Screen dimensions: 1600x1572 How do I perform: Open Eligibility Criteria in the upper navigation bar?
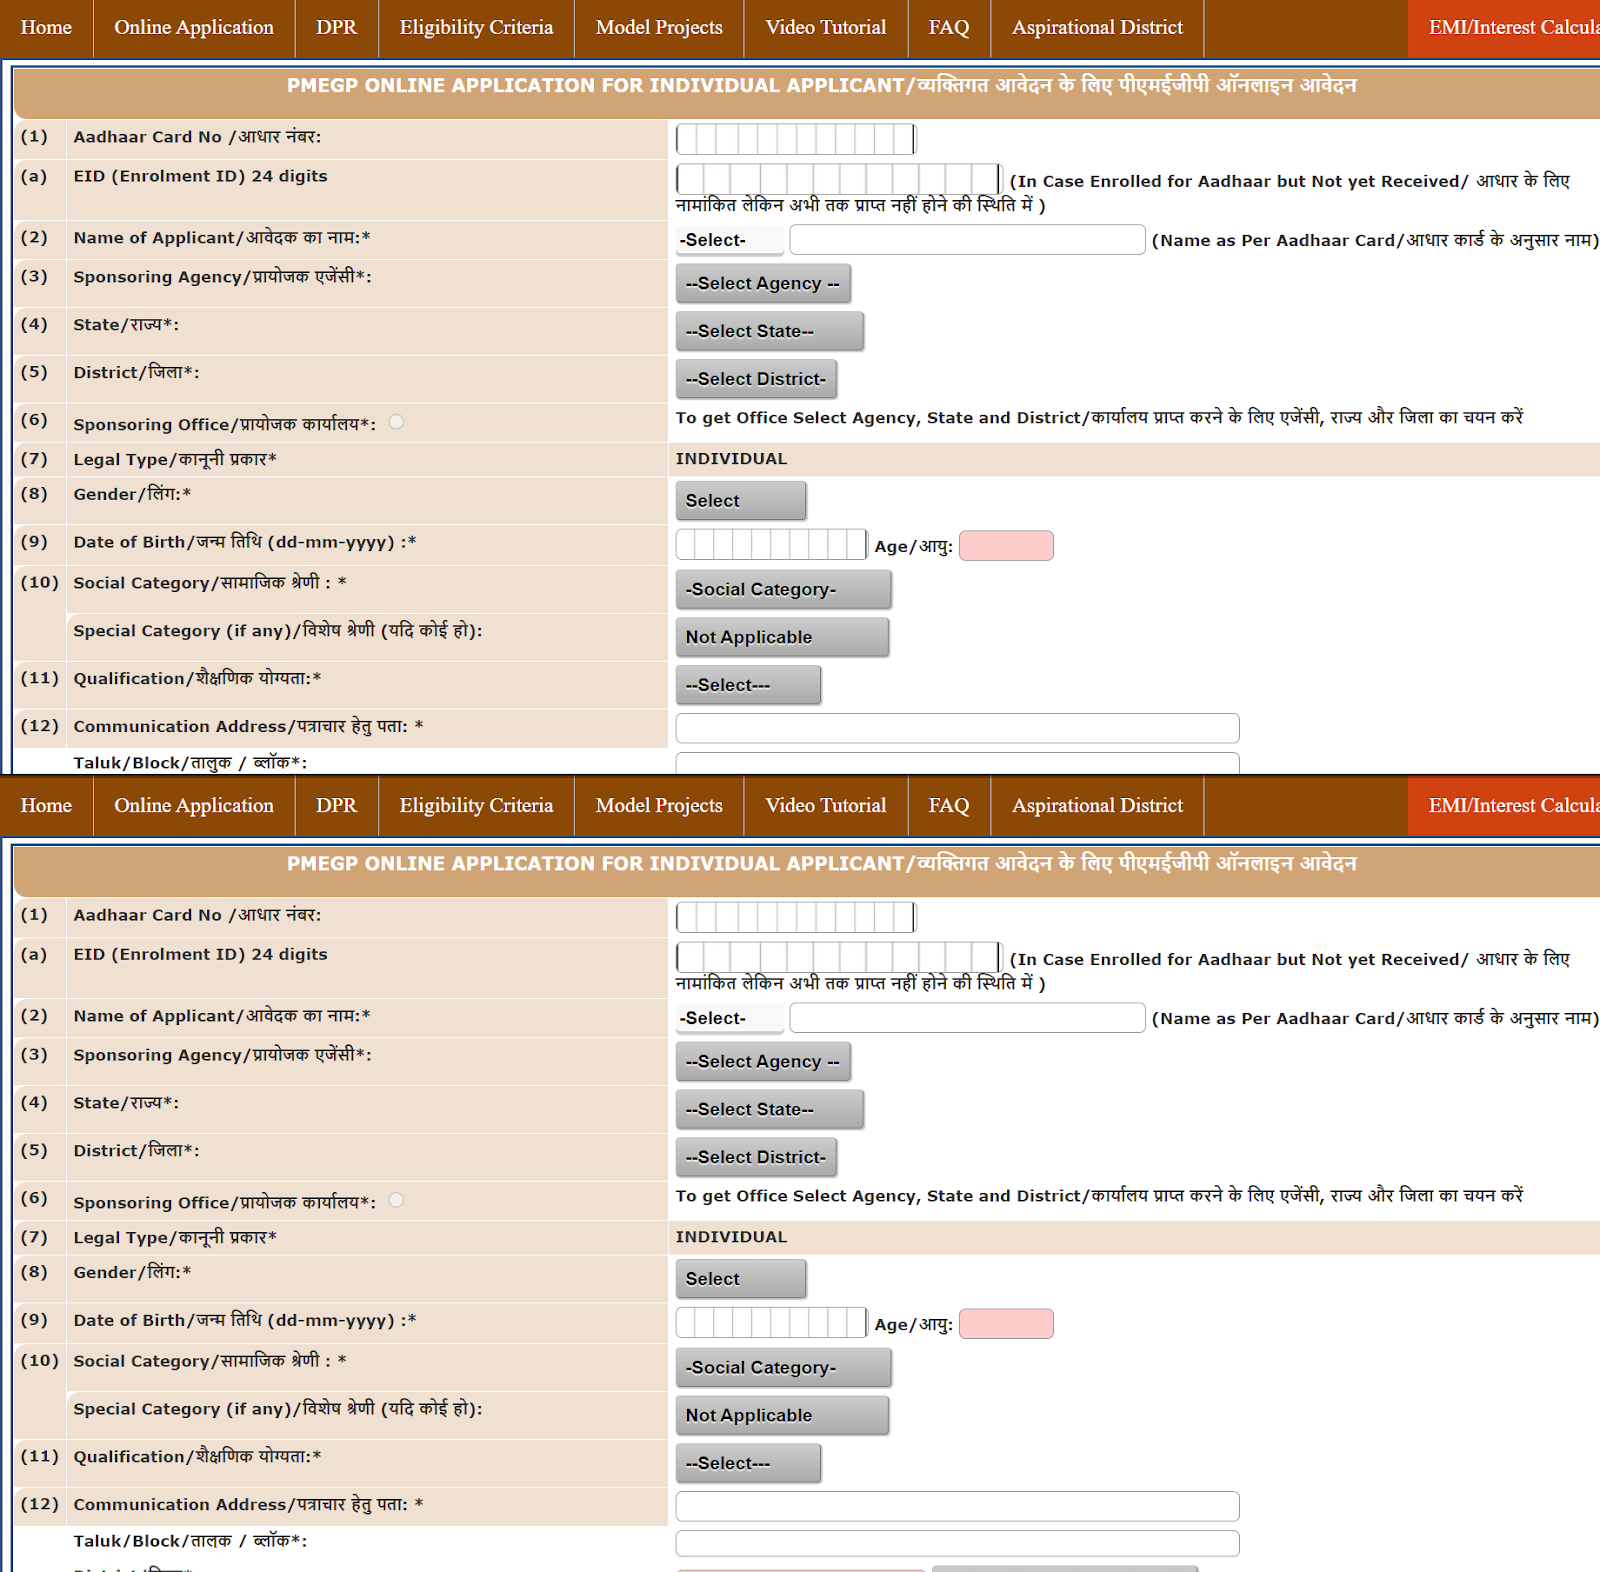coord(476,28)
